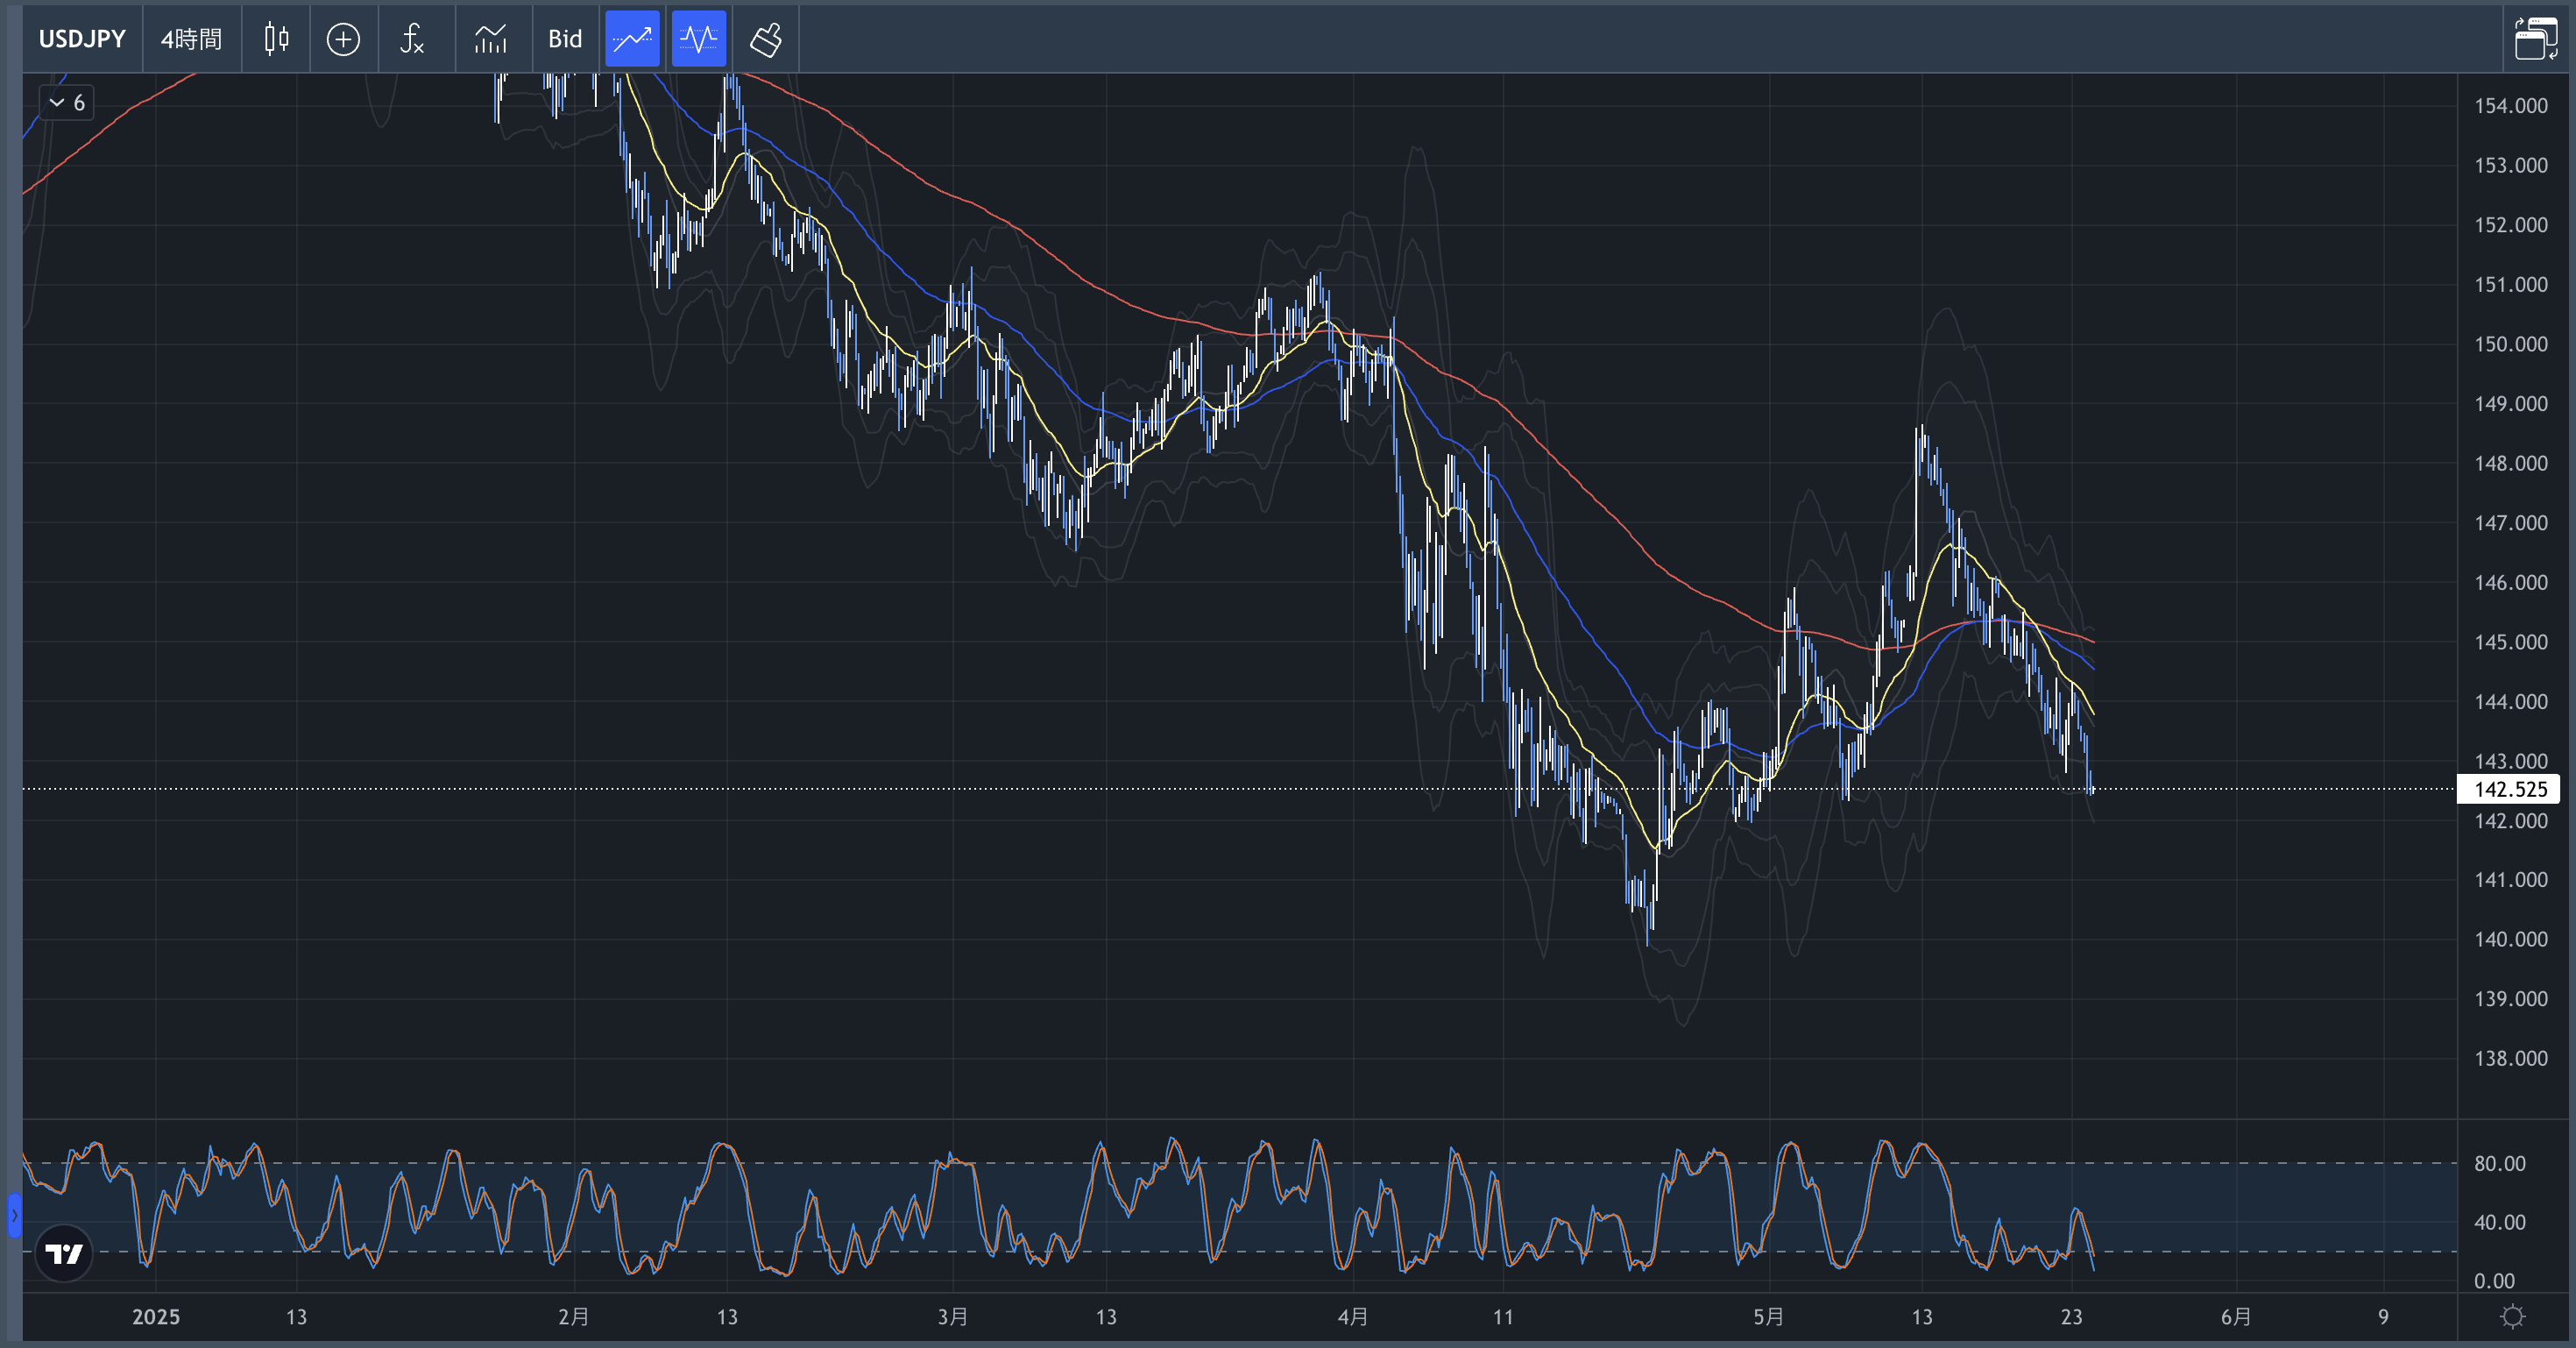Click the 138.000 price axis label
This screenshot has height=1348, width=2576.
tap(2510, 1058)
